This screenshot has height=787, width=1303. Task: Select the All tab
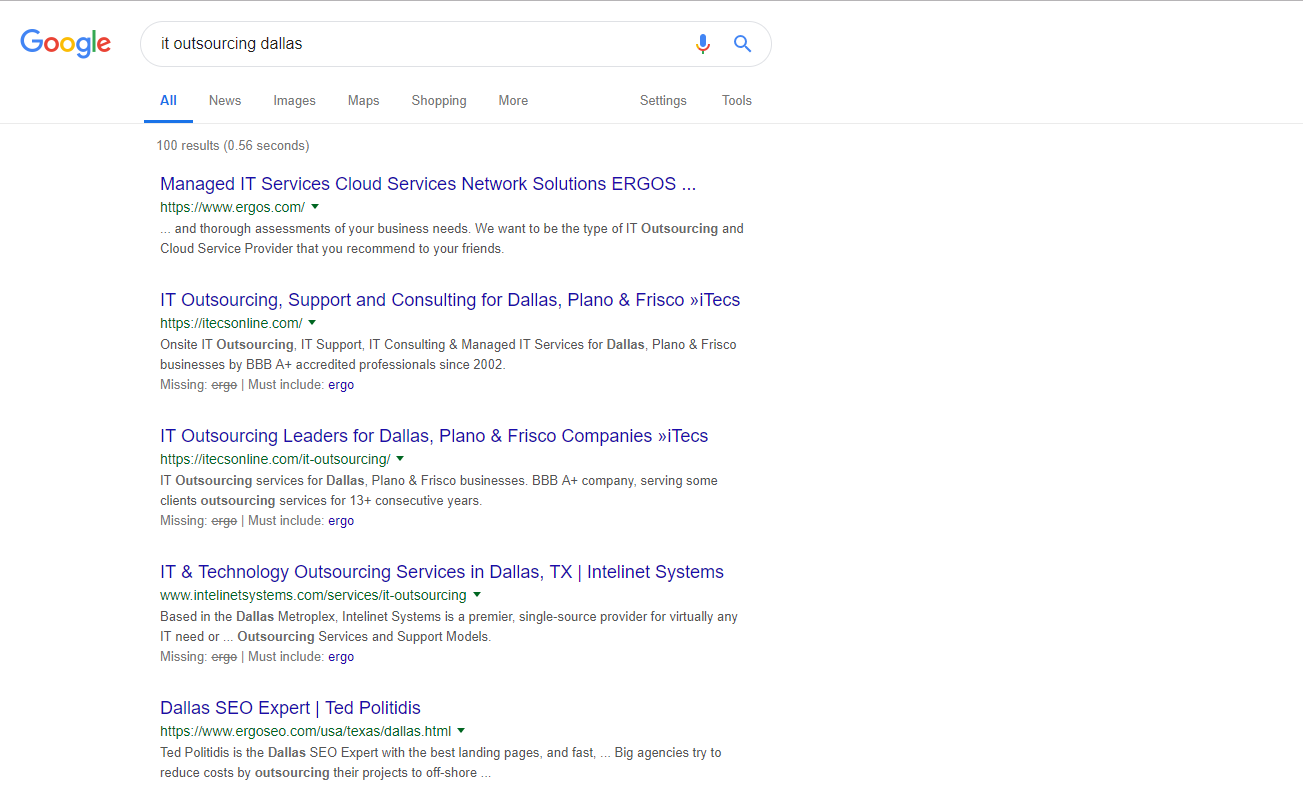point(168,100)
